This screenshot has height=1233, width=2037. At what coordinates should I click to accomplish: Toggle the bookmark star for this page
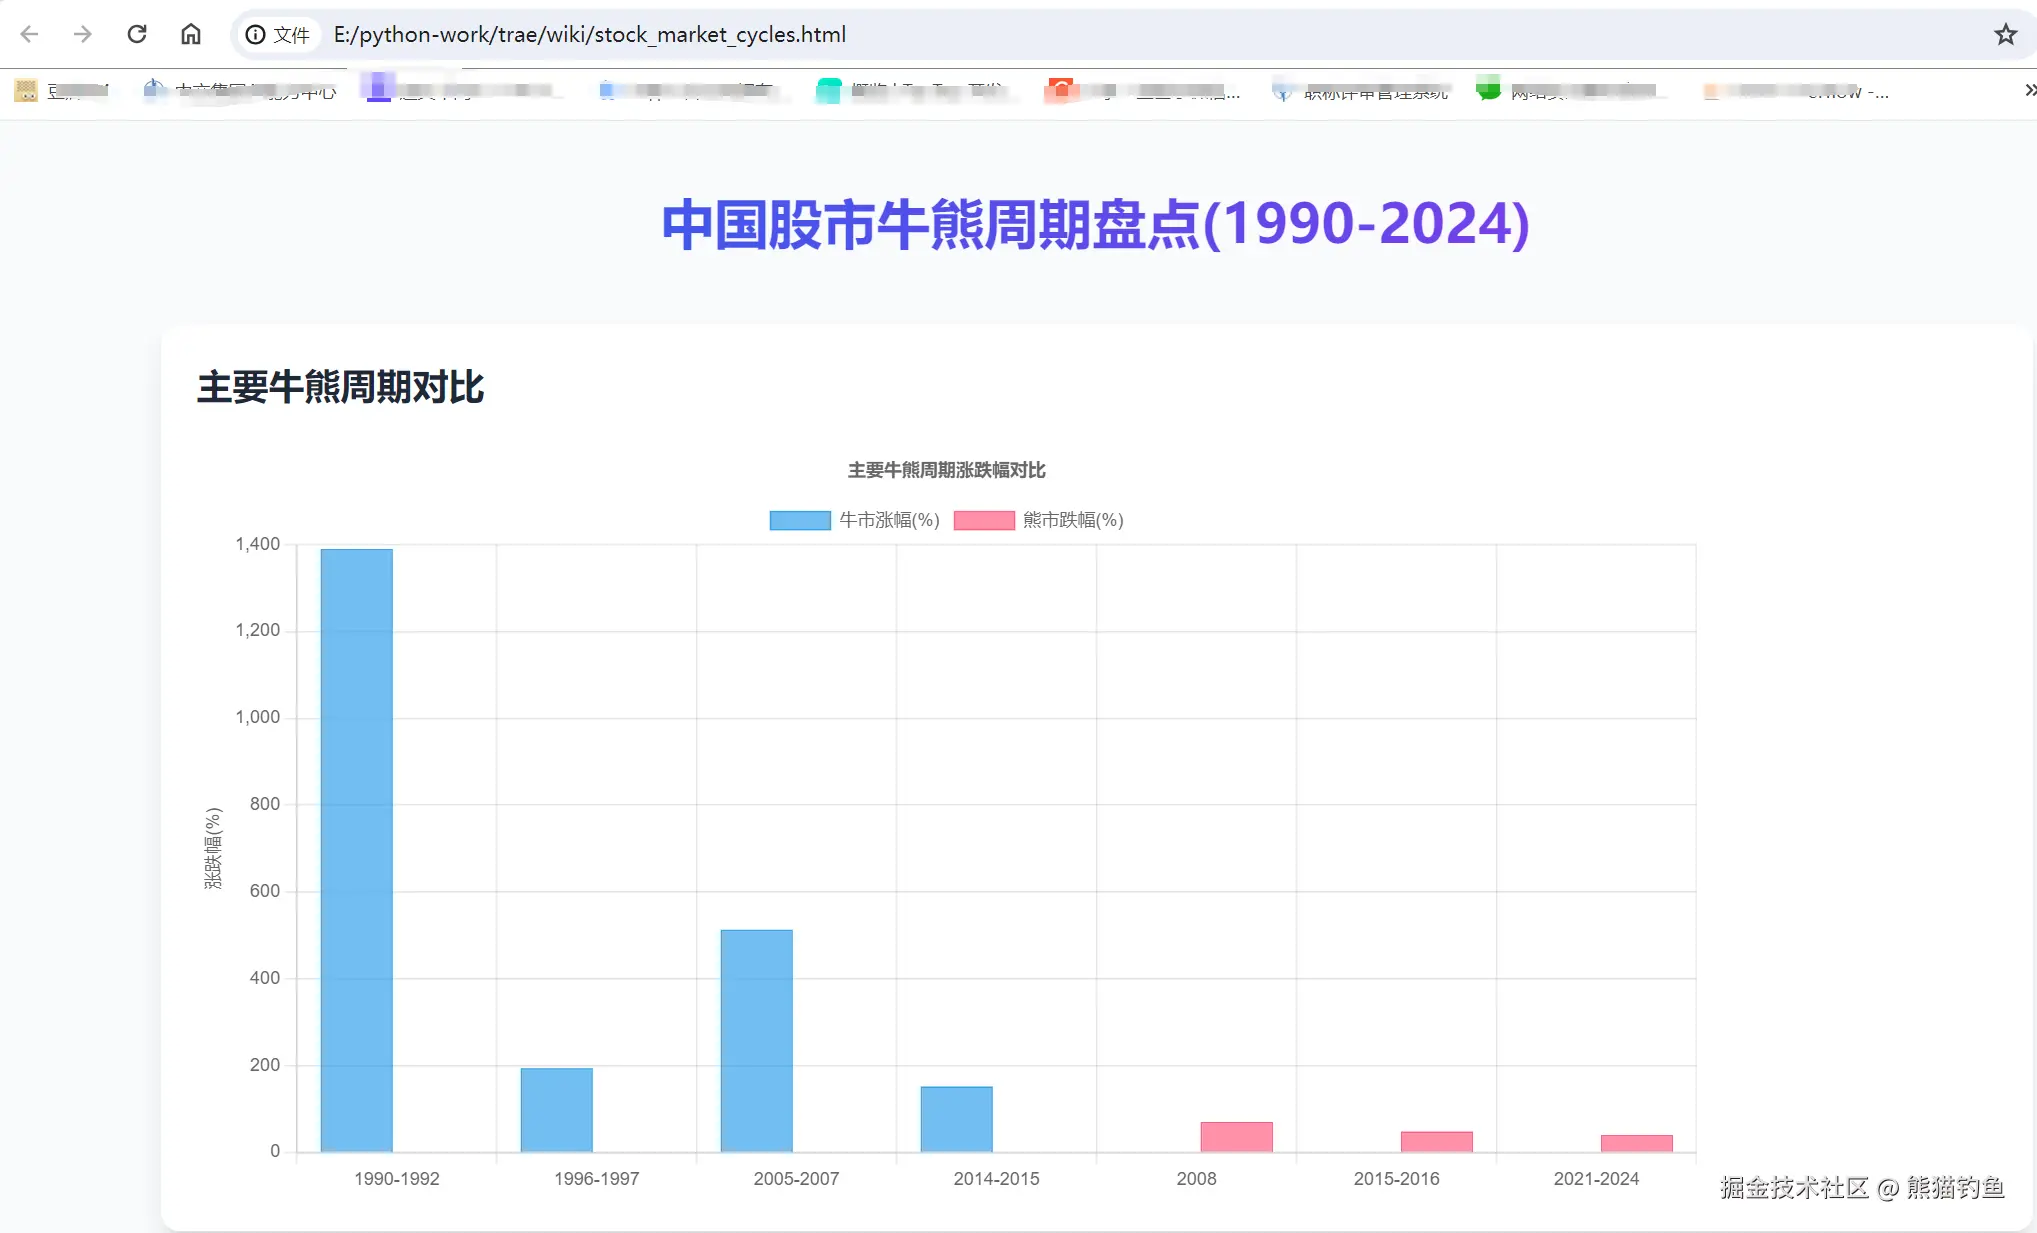[2005, 34]
